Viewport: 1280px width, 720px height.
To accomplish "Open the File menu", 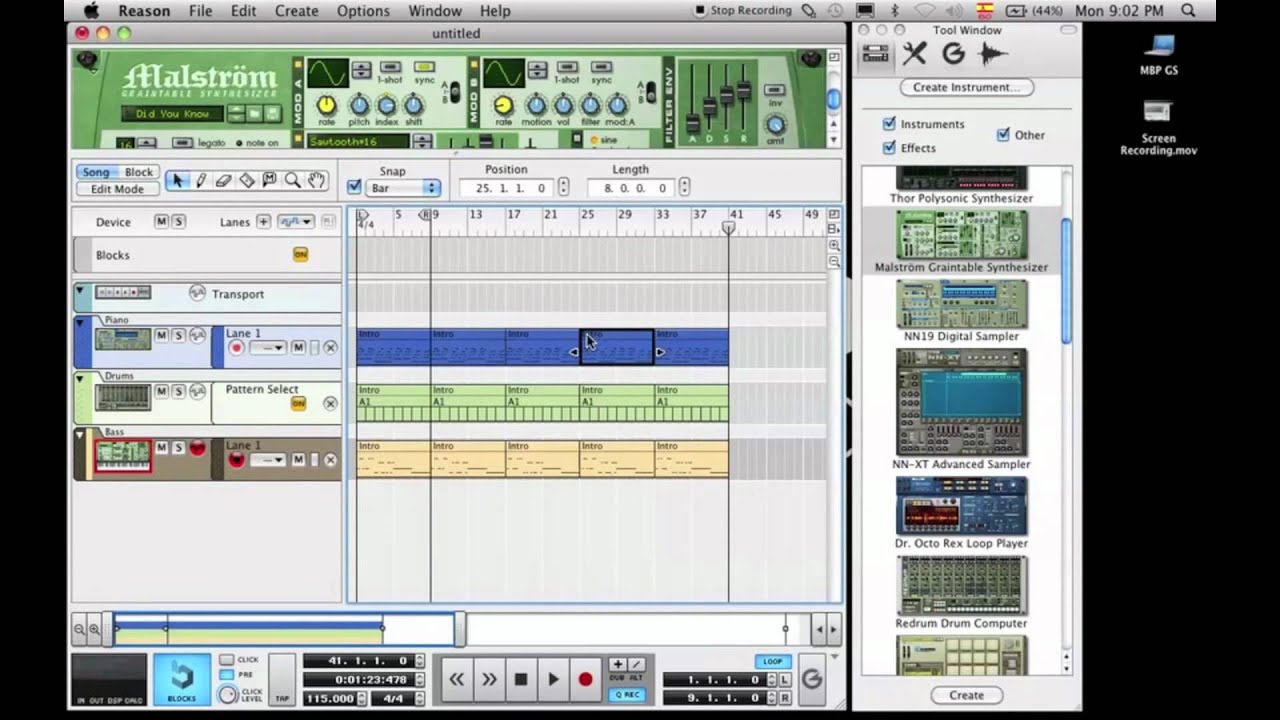I will coord(200,11).
